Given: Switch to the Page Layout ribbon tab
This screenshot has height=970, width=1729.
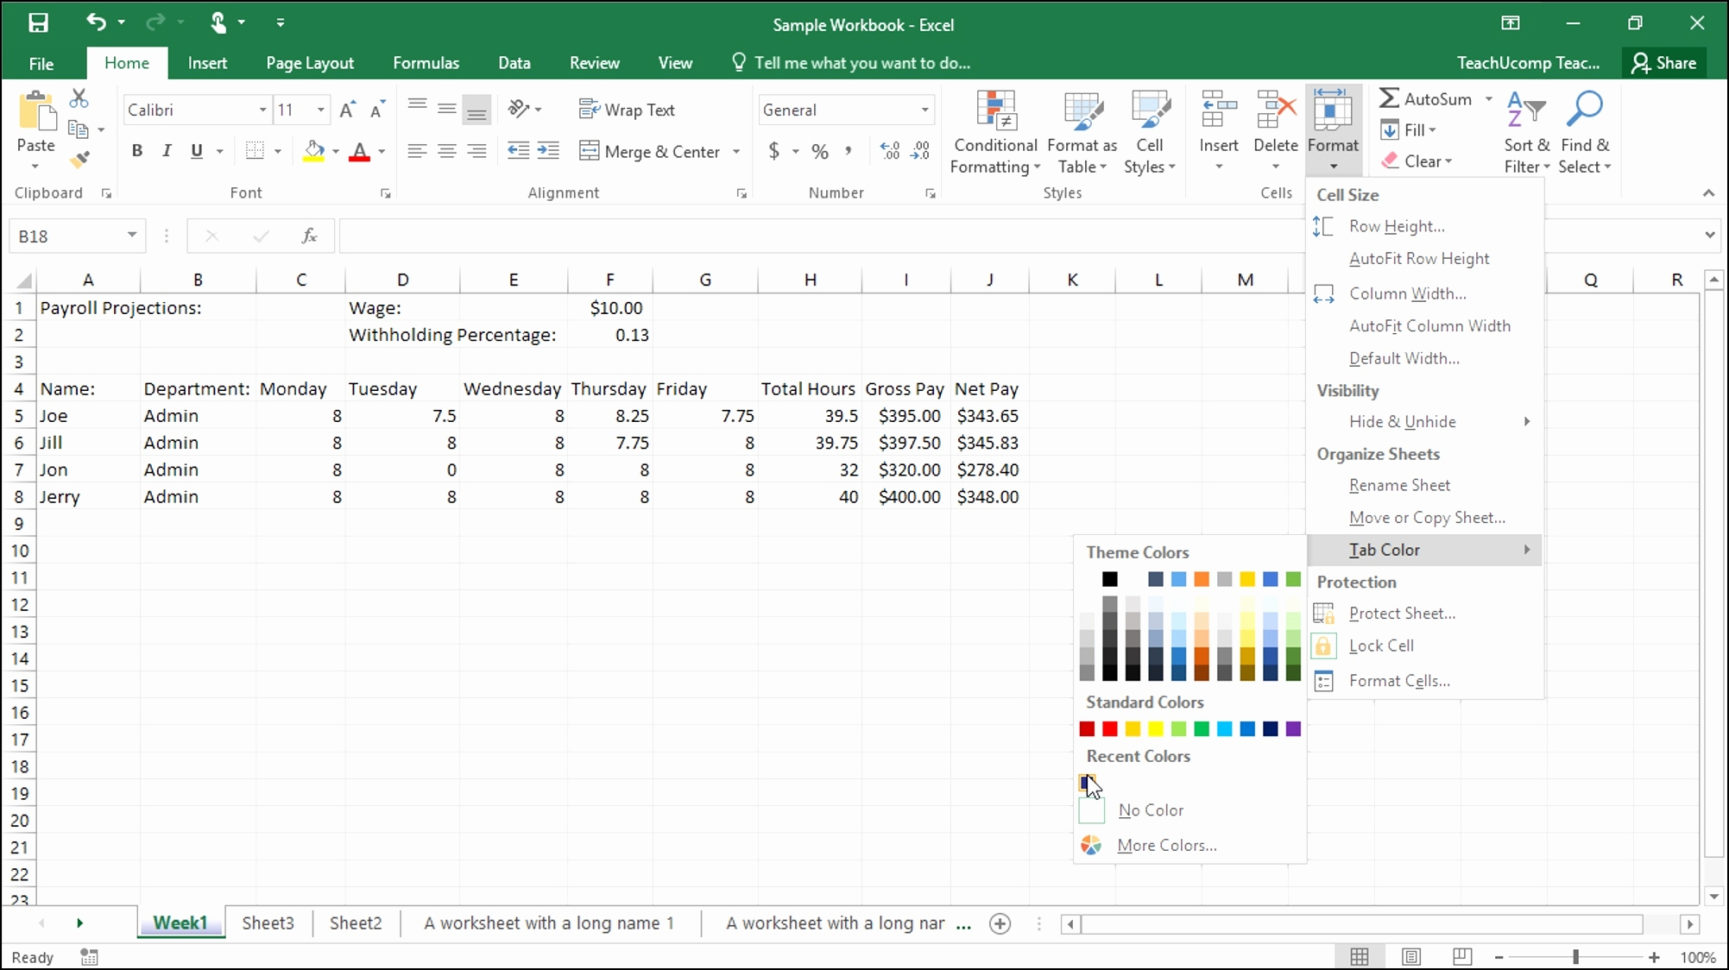Looking at the screenshot, I should [x=309, y=63].
